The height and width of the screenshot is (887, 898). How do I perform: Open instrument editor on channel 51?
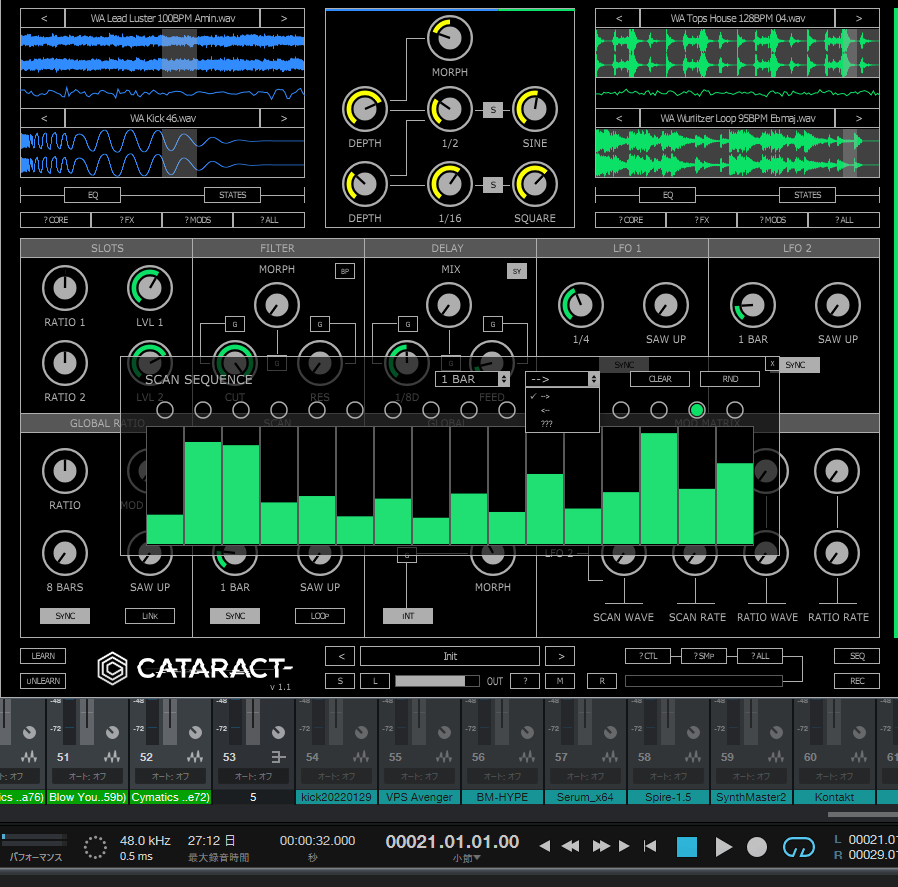coord(112,757)
